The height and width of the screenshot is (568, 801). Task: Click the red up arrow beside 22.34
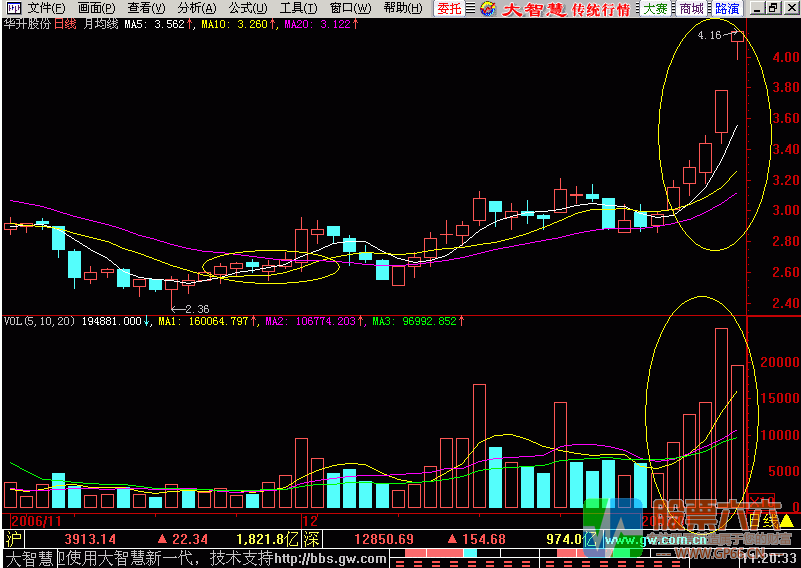(159, 539)
